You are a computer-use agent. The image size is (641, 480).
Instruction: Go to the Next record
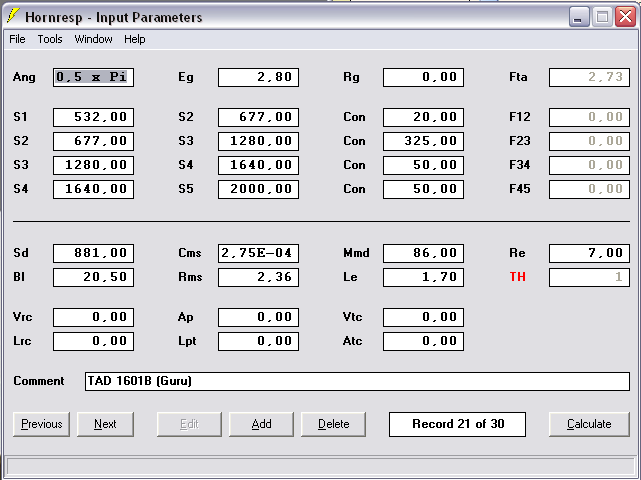pos(105,424)
